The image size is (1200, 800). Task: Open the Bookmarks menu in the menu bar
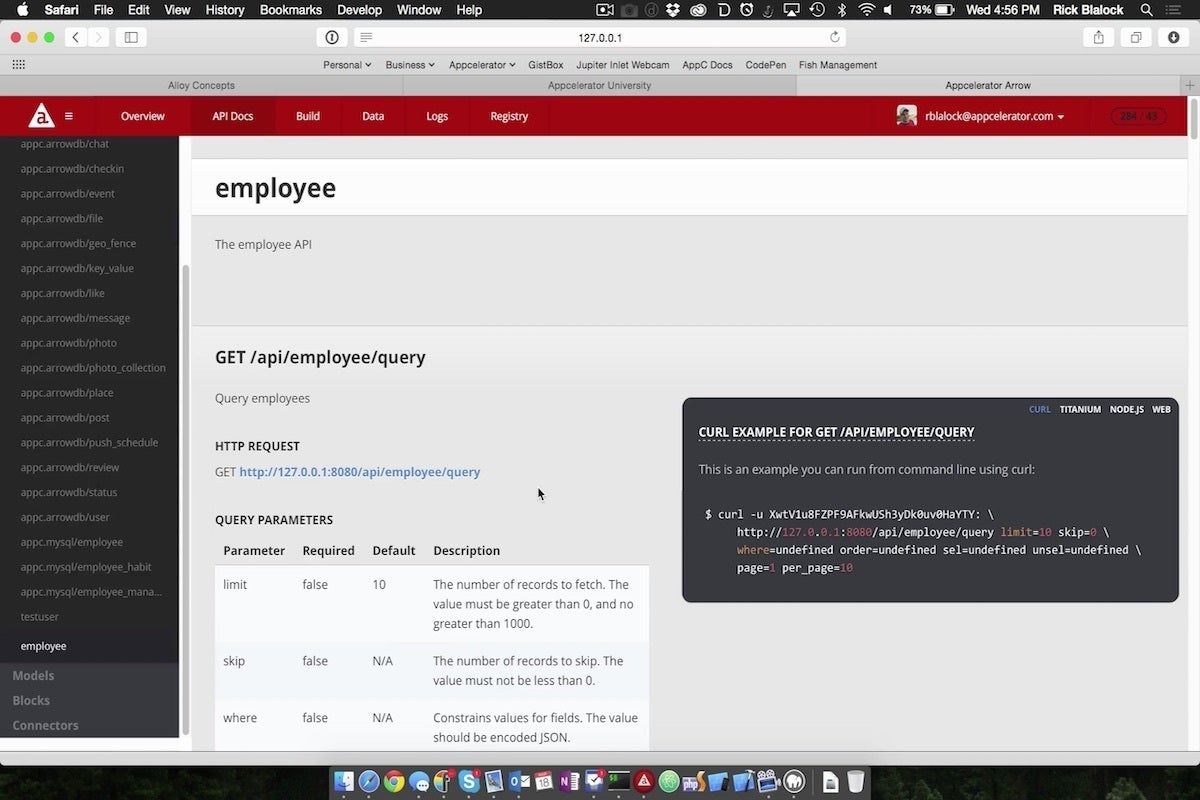291,10
